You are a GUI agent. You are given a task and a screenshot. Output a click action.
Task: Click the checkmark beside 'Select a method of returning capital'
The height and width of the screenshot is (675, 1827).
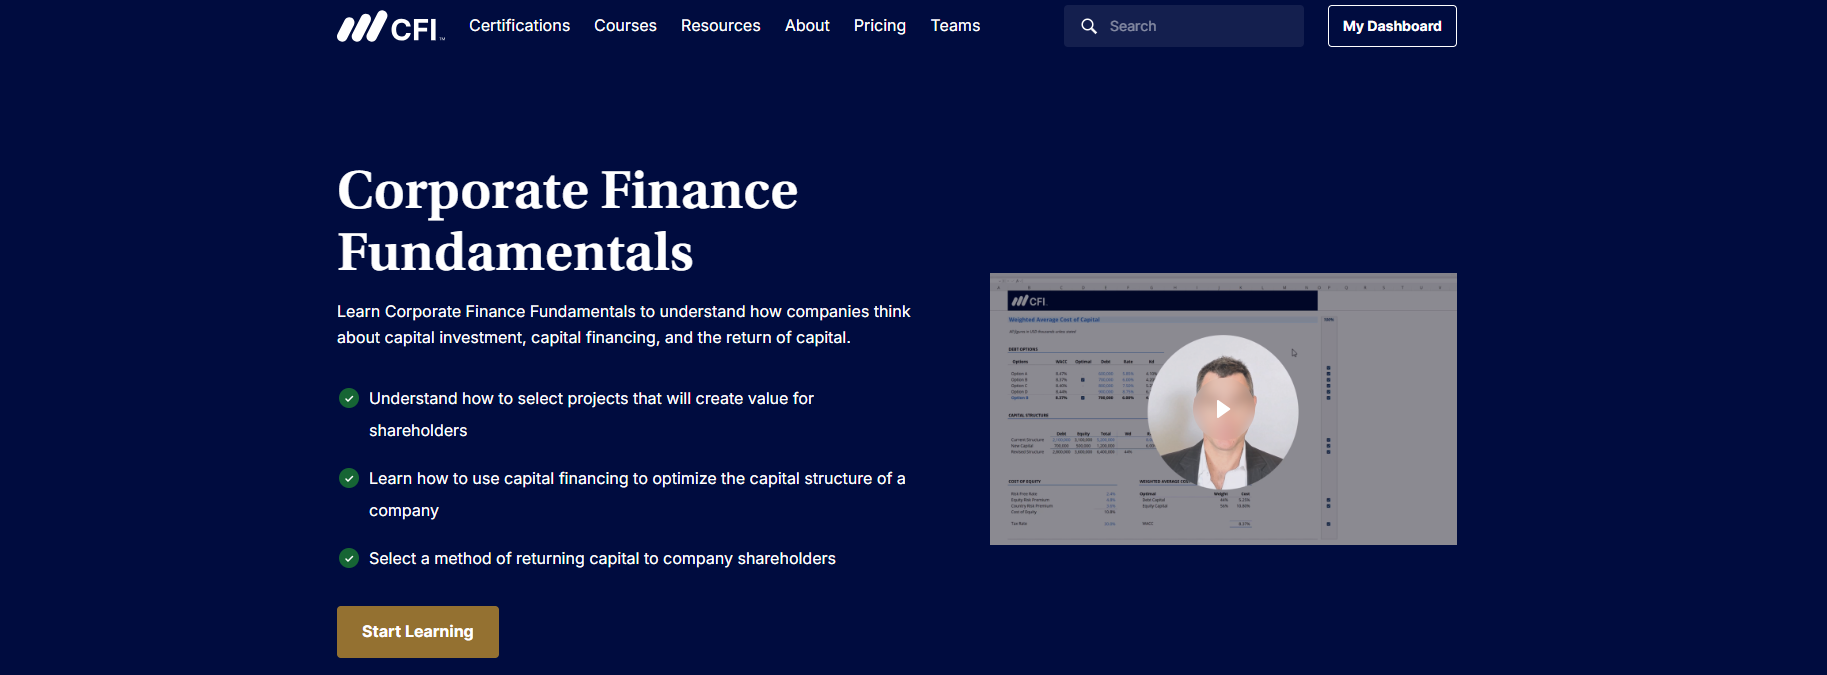click(349, 558)
